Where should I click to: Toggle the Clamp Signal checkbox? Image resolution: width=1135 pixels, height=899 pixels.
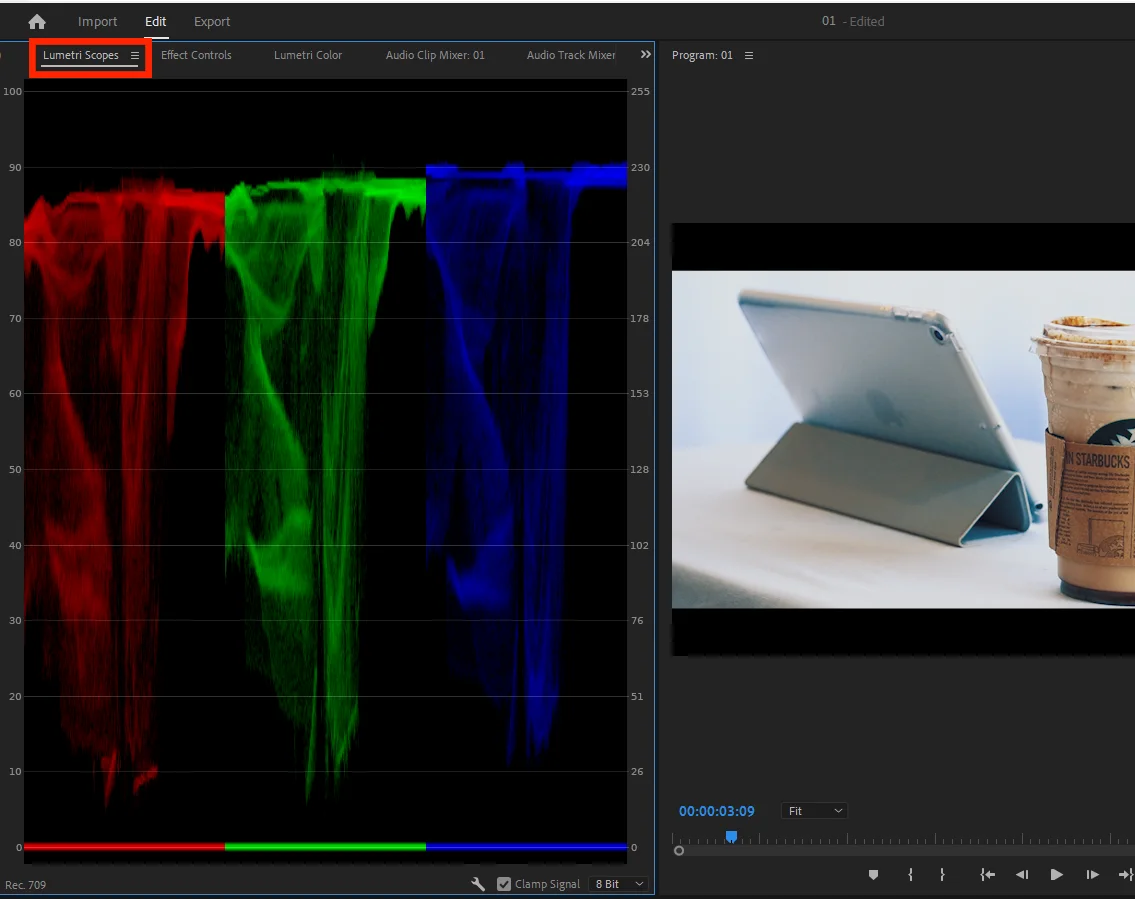tap(504, 884)
